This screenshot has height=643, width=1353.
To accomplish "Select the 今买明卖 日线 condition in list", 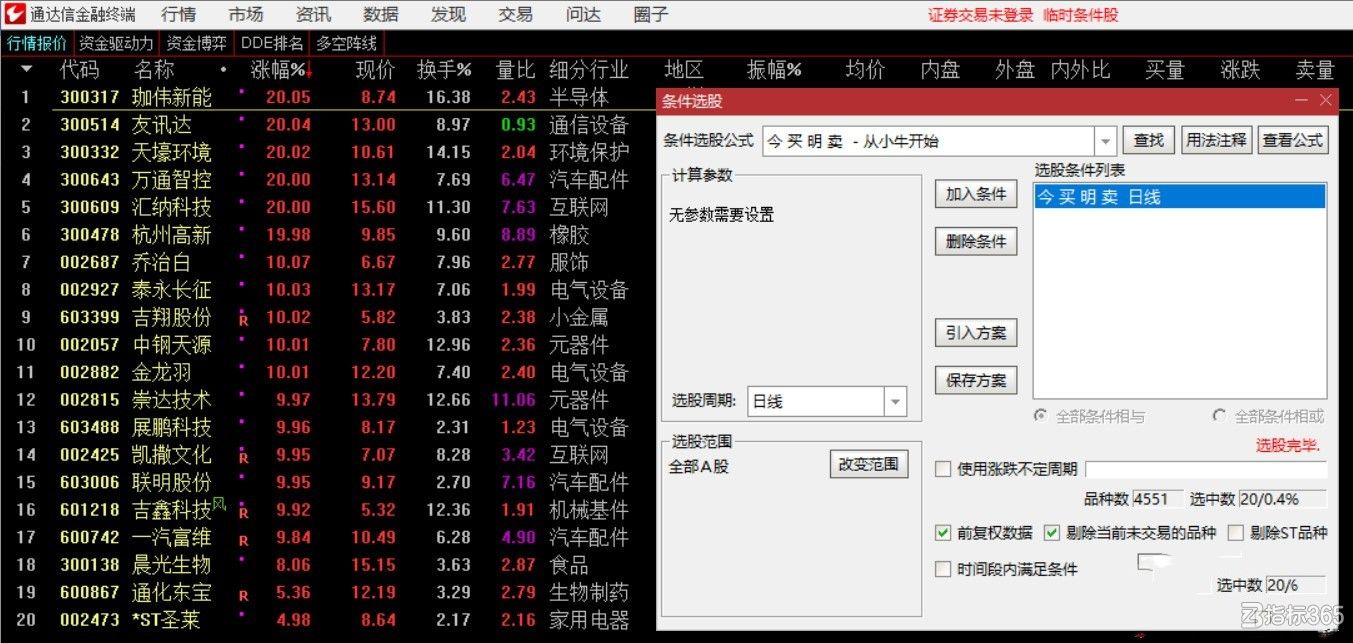I will (x=1180, y=197).
